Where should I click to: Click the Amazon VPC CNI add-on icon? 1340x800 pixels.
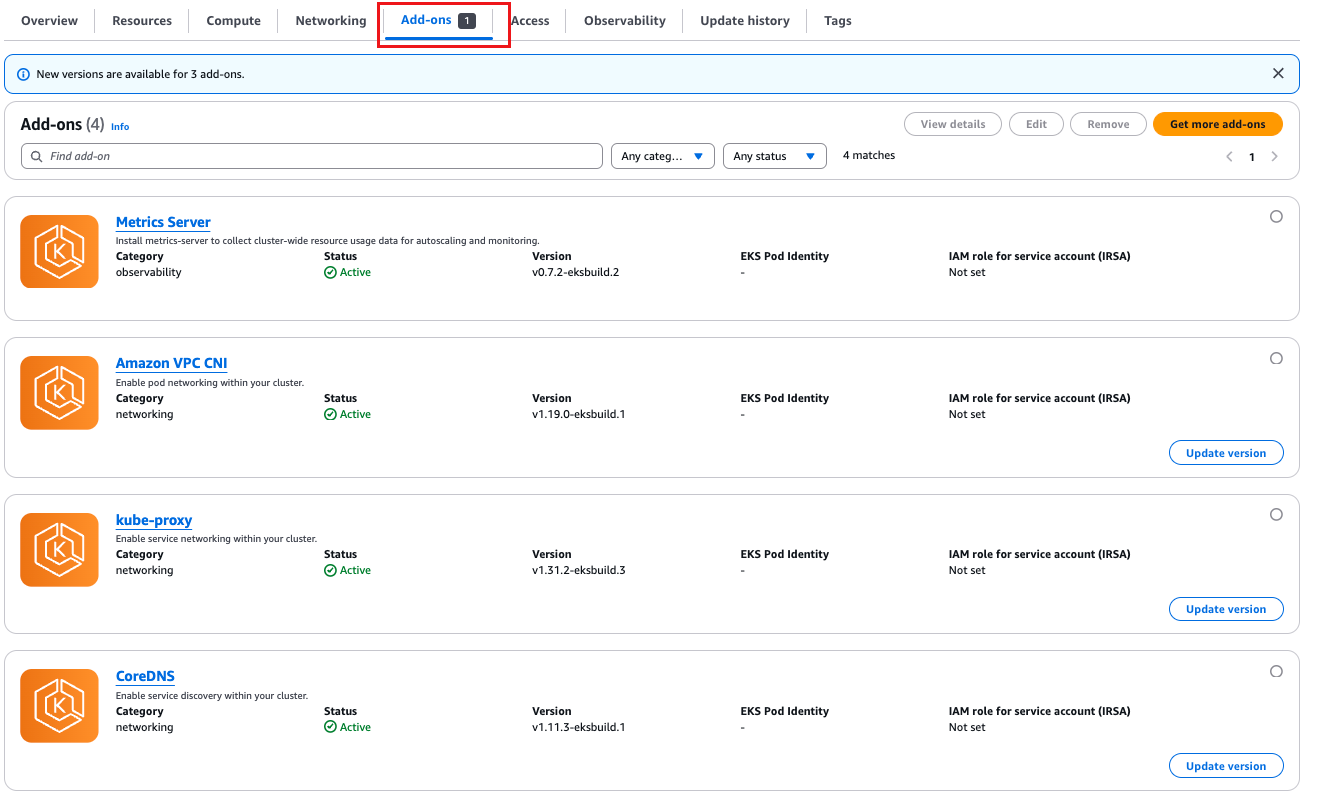(x=59, y=393)
